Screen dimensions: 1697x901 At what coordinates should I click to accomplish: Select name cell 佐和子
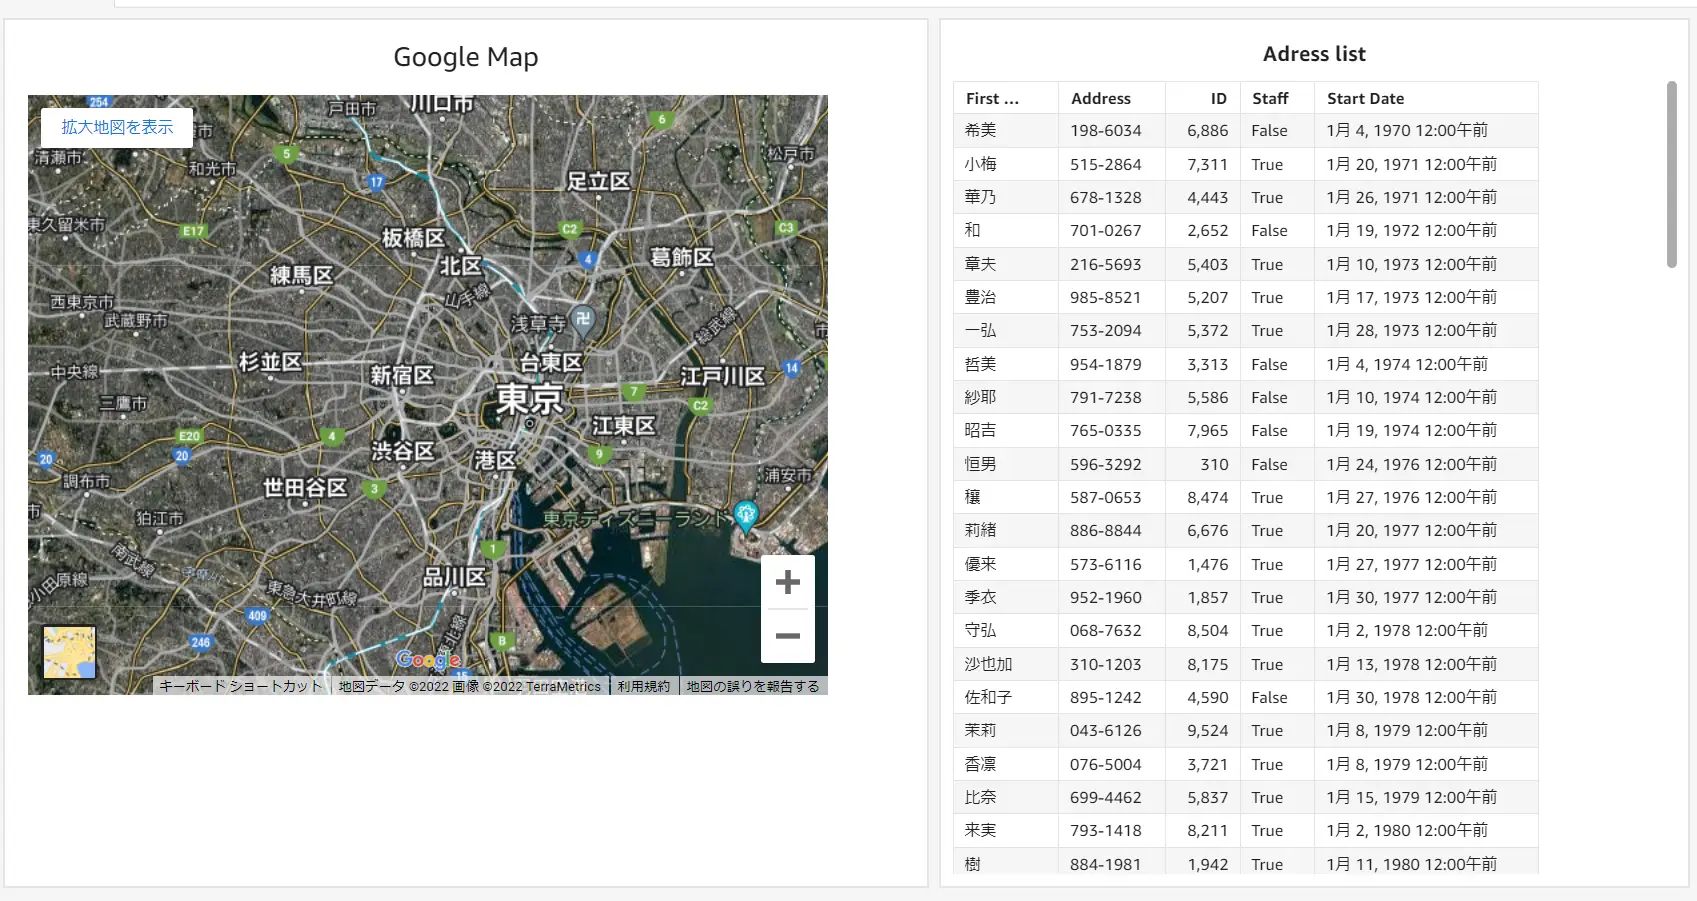[1006, 697]
